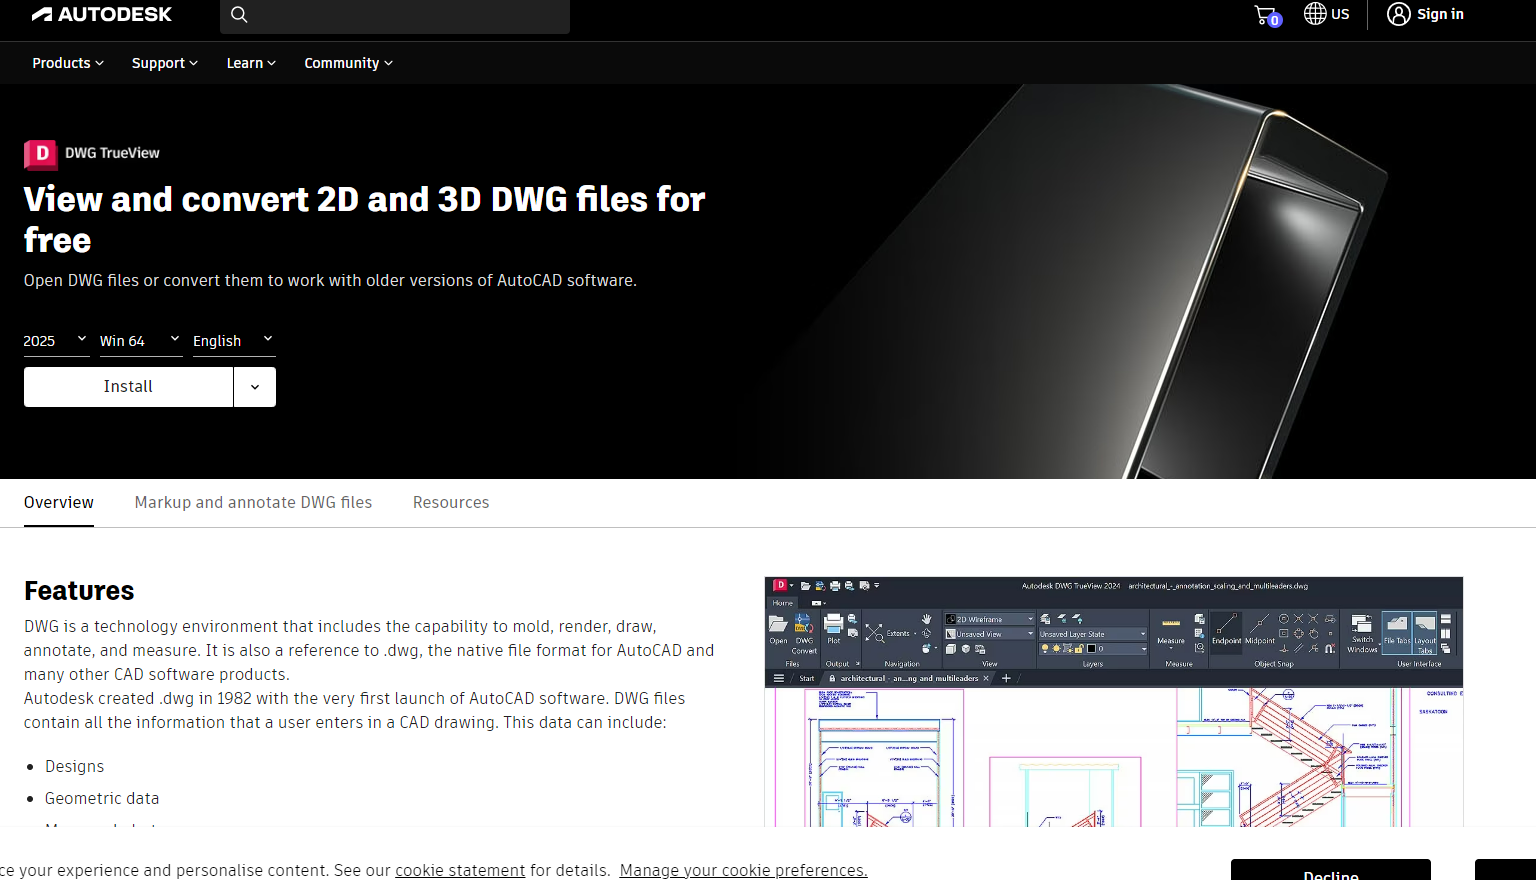Click the Install button
Image resolution: width=1536 pixels, height=880 pixels.
pyautogui.click(x=128, y=387)
